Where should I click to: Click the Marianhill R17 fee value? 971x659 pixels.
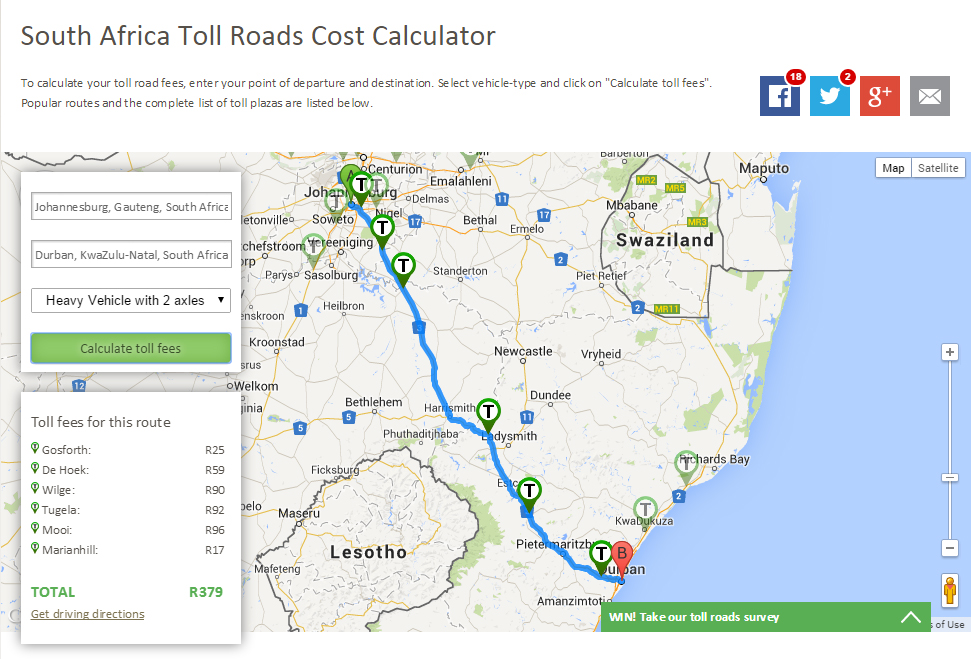pos(215,550)
